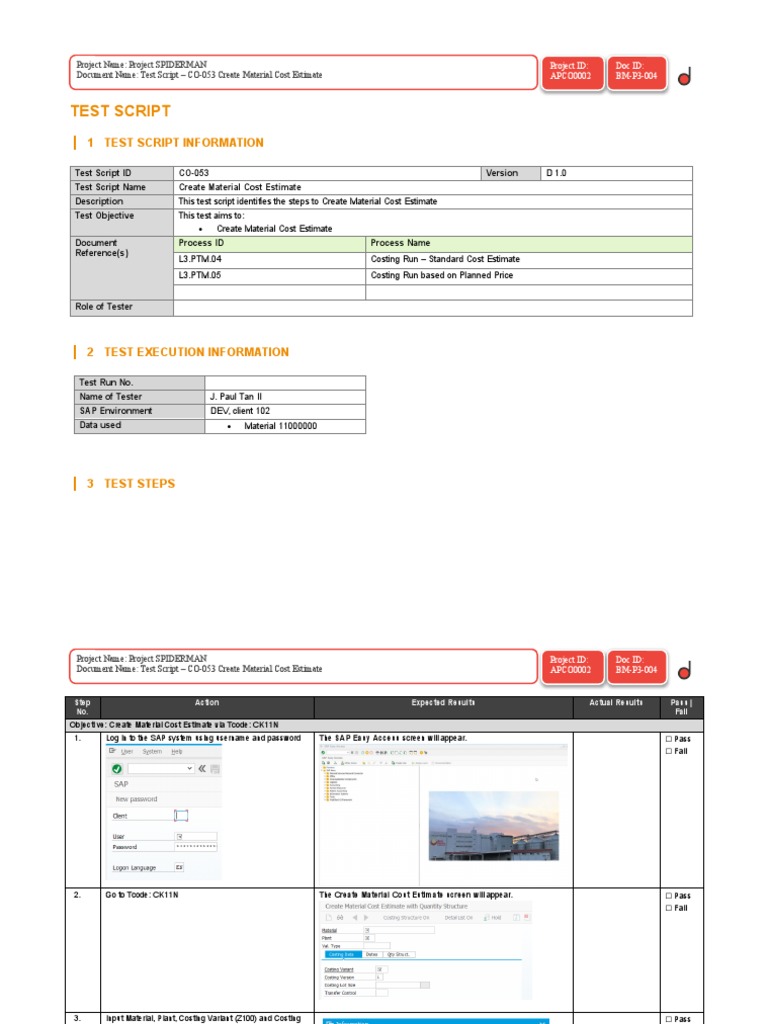Image resolution: width=768 pixels, height=1024 pixels.
Task: Click the right arrow icon in CK11N toolbar
Action: coord(366,918)
